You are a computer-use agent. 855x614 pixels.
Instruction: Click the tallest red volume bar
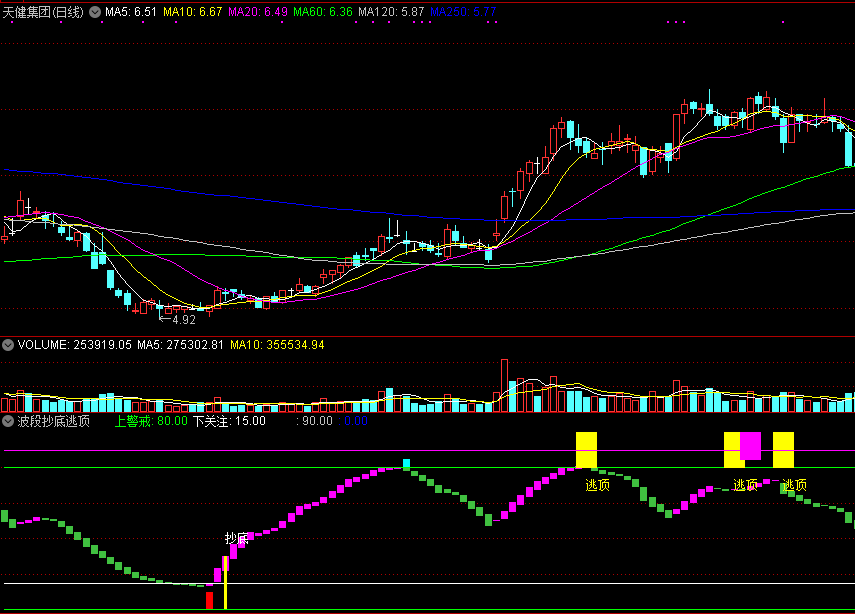click(x=504, y=385)
